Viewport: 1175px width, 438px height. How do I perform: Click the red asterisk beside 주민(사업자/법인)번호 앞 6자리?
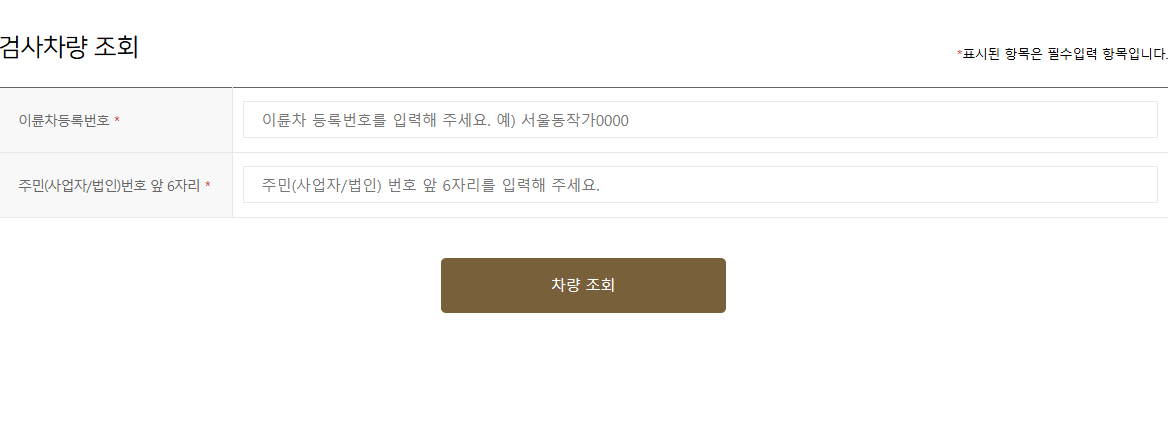[x=208, y=185]
